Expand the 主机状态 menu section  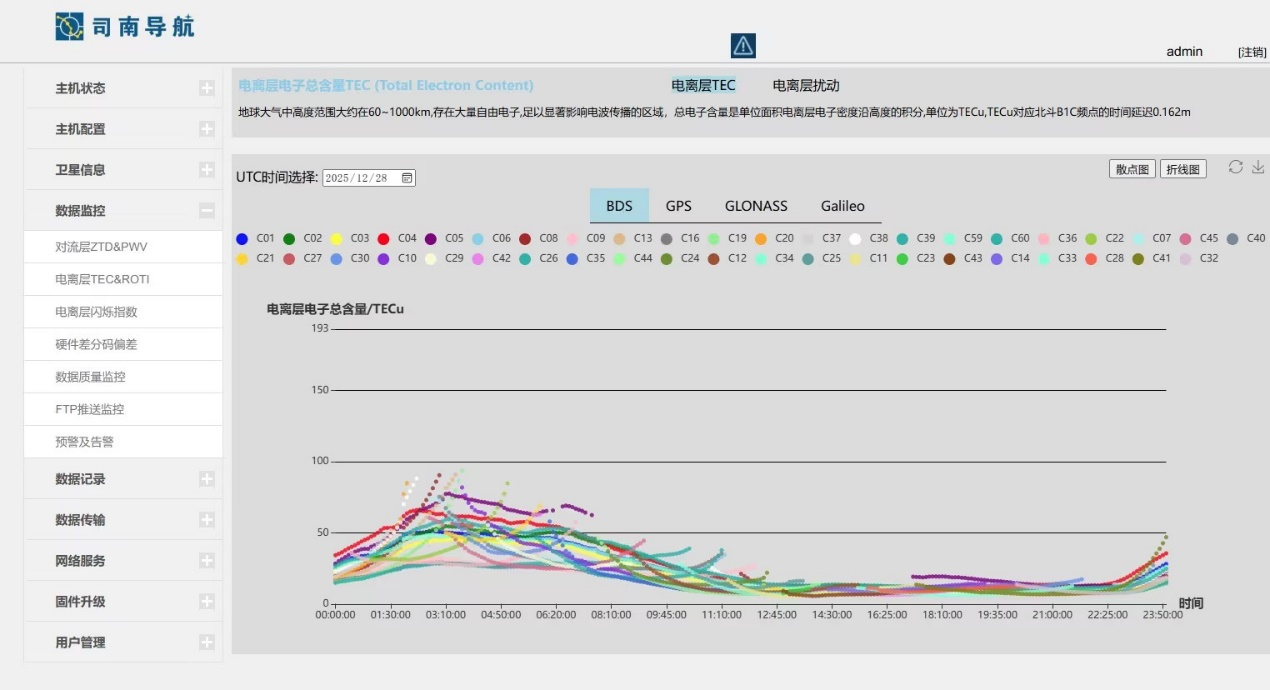[207, 88]
